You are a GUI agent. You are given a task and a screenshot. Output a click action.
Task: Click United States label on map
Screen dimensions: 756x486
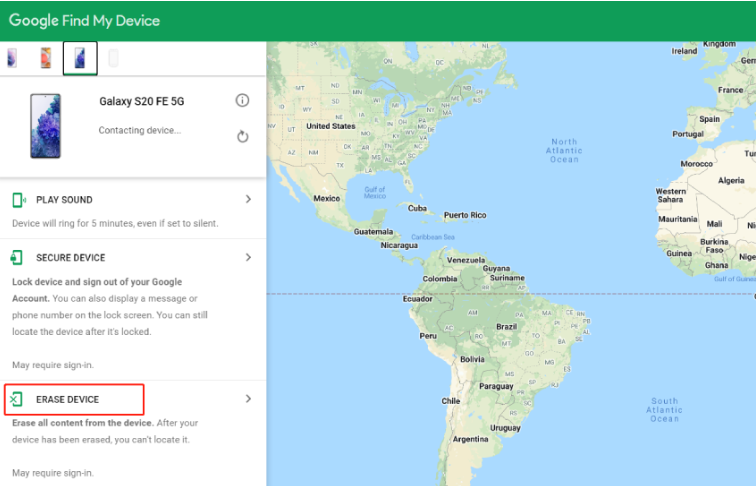[331, 126]
